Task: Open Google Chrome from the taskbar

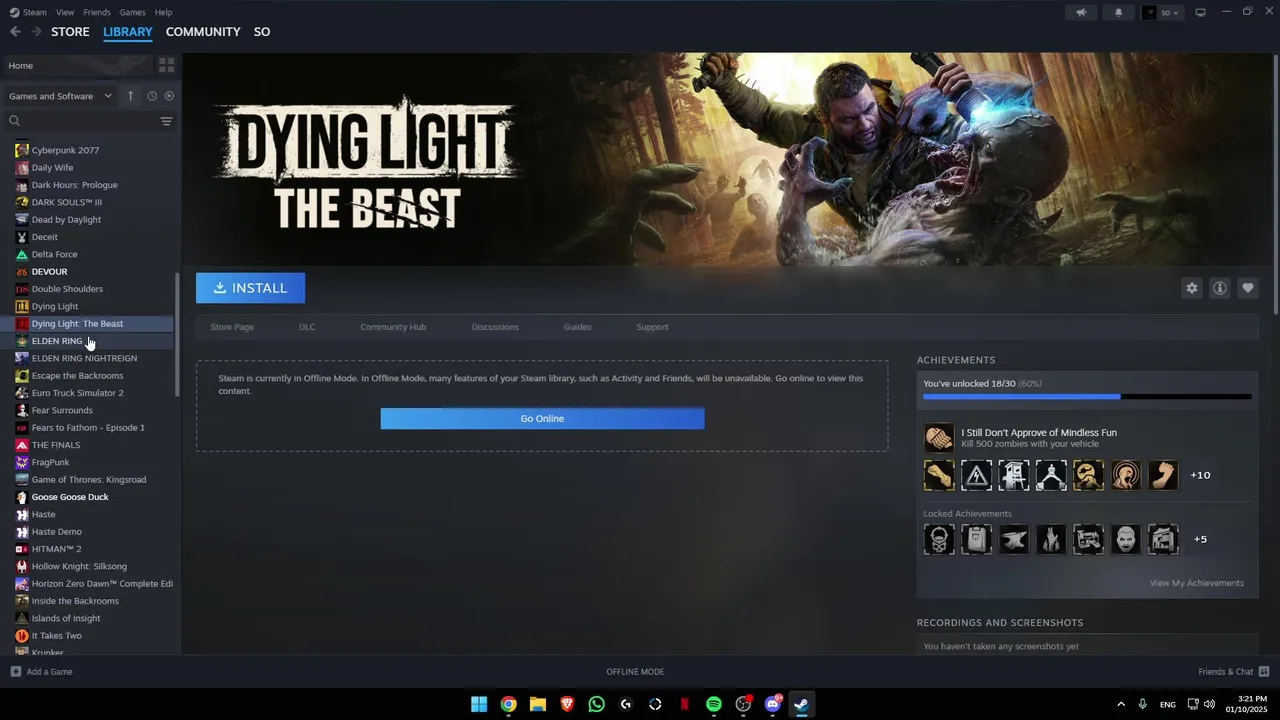Action: coord(509,704)
